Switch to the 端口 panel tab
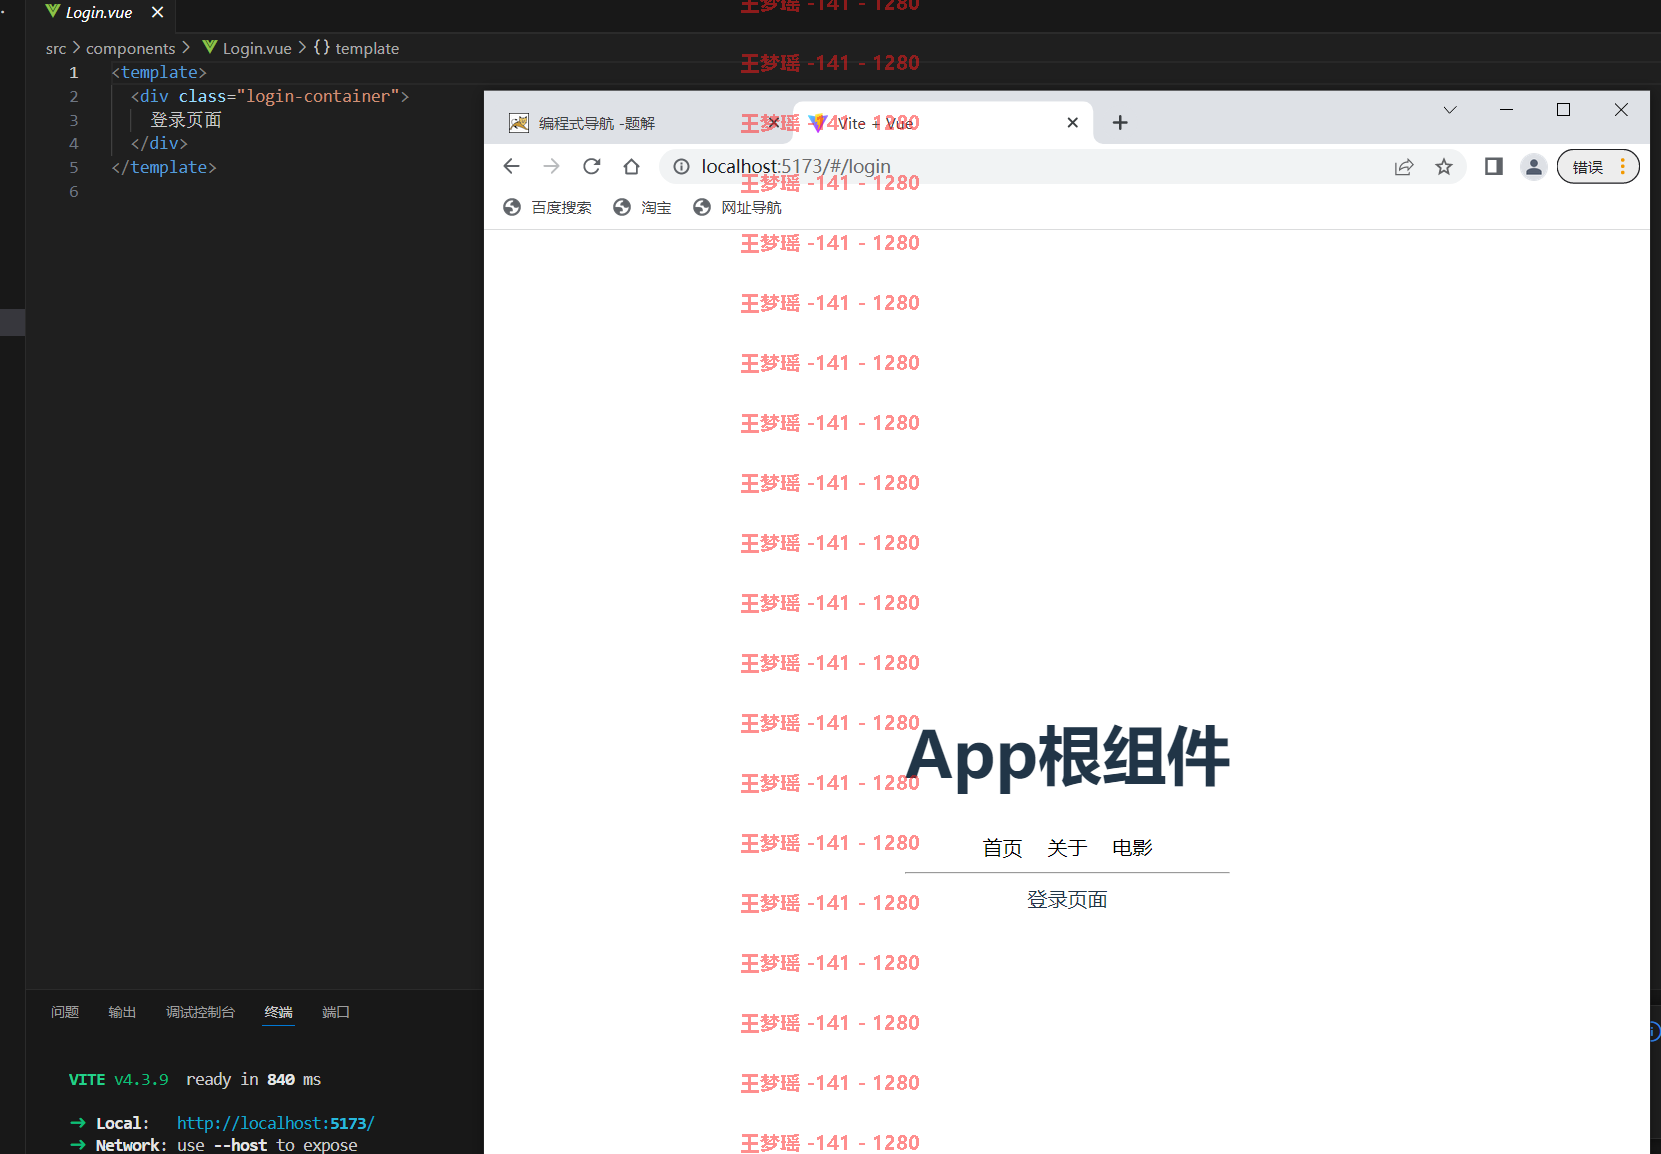The height and width of the screenshot is (1154, 1661). coord(336,1012)
